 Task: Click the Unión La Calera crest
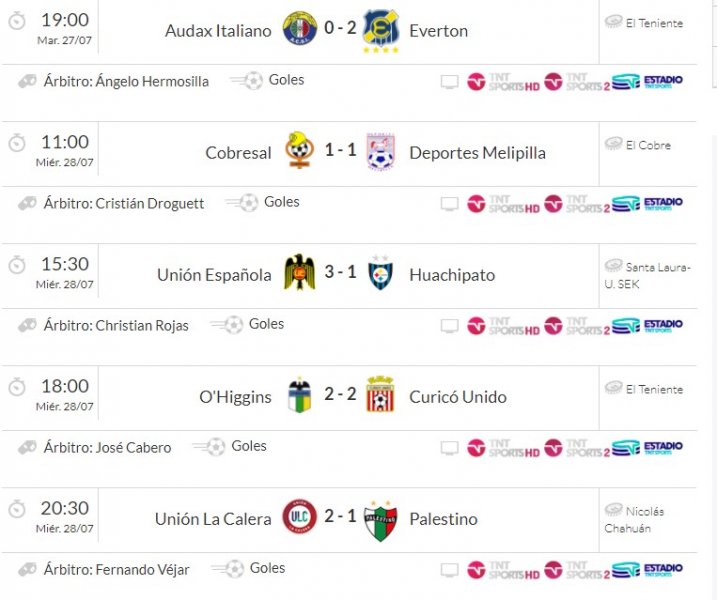(x=299, y=518)
